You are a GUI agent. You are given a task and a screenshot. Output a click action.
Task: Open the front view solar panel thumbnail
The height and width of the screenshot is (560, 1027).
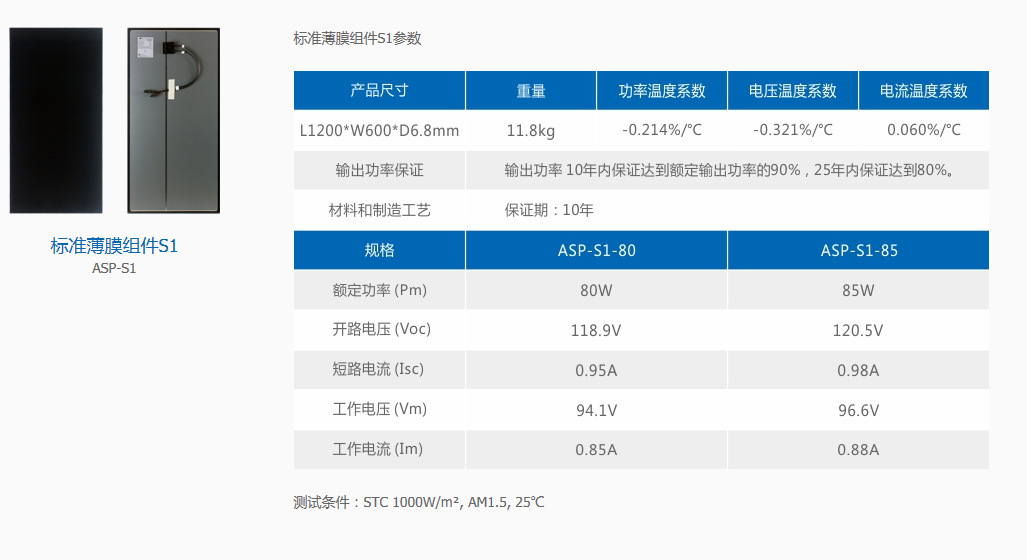(x=56, y=121)
